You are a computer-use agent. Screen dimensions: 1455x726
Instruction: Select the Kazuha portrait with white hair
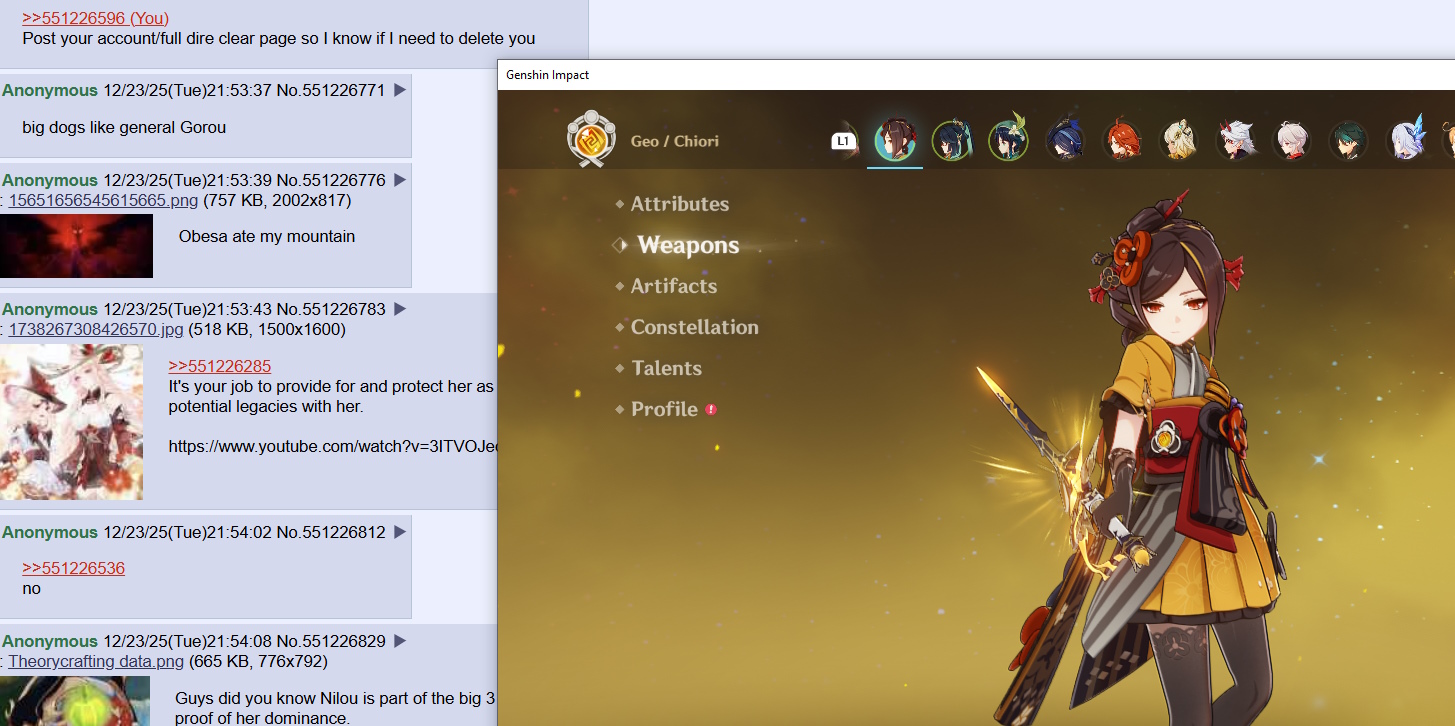point(1292,141)
